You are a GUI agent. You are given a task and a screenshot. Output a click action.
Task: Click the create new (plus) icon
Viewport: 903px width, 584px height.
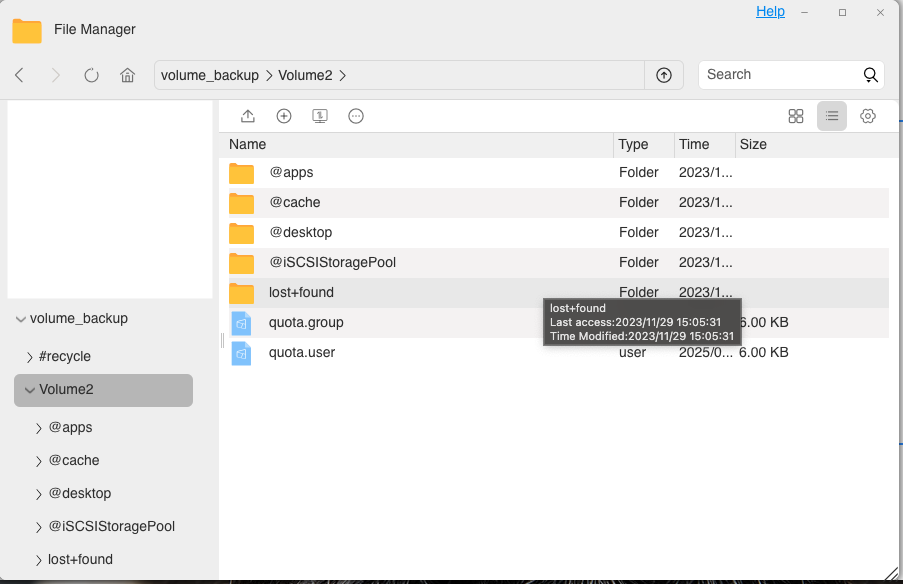coord(284,116)
